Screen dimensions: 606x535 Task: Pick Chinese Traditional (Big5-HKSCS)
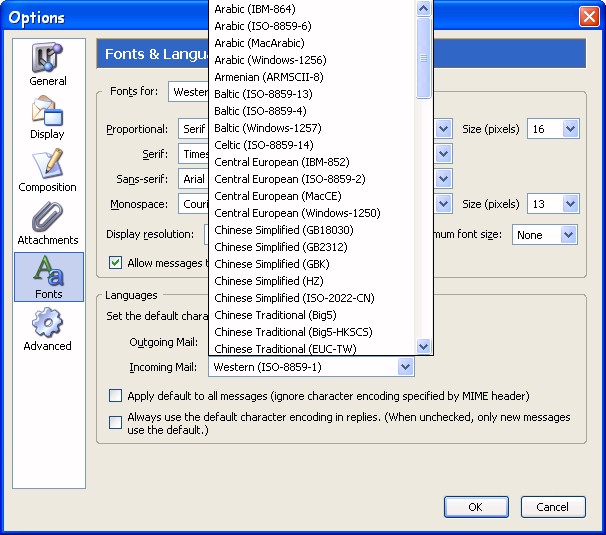click(x=312, y=332)
